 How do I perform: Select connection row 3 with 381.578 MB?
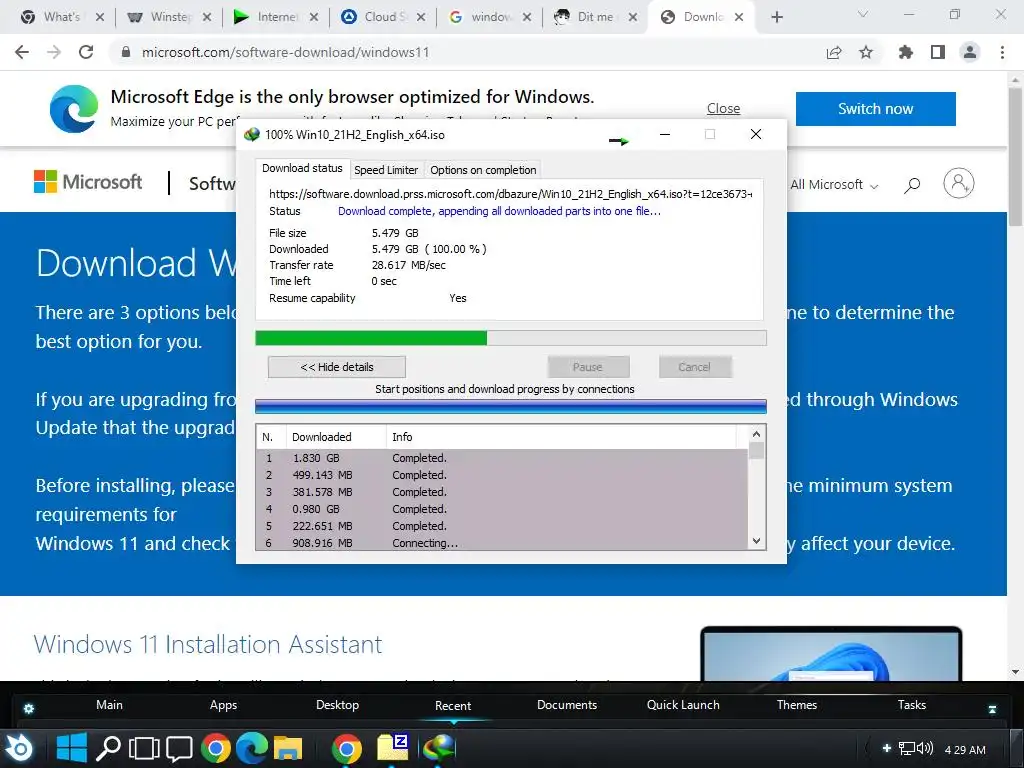pyautogui.click(x=502, y=492)
